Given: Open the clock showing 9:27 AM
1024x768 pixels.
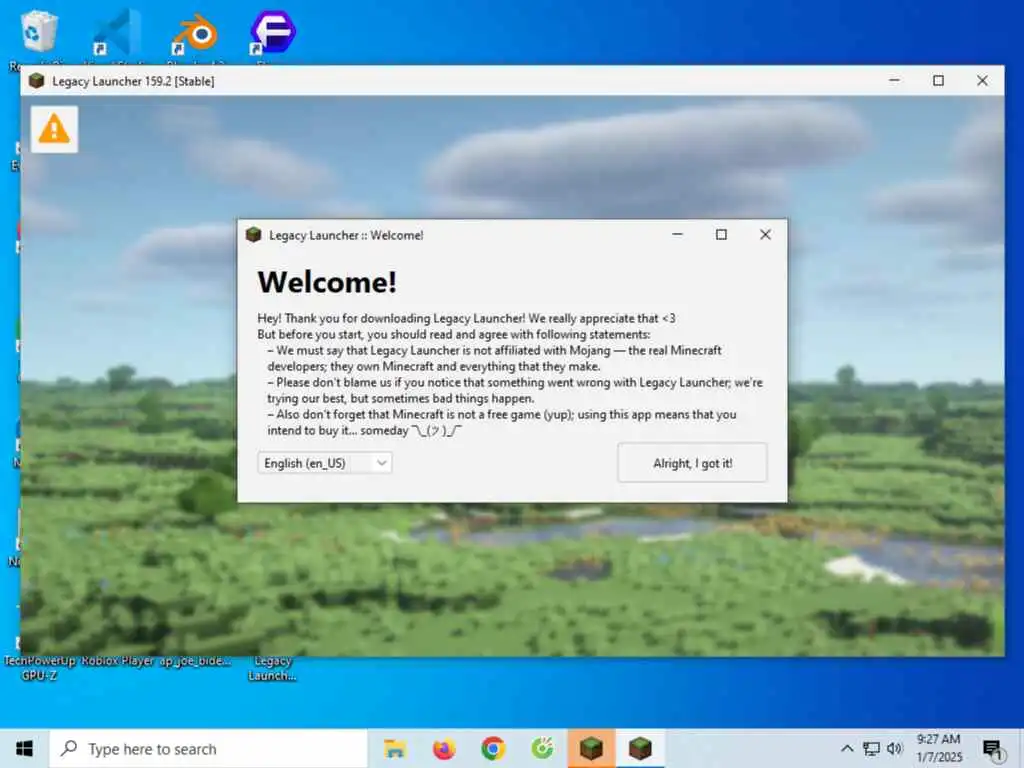Looking at the screenshot, I should click(938, 748).
